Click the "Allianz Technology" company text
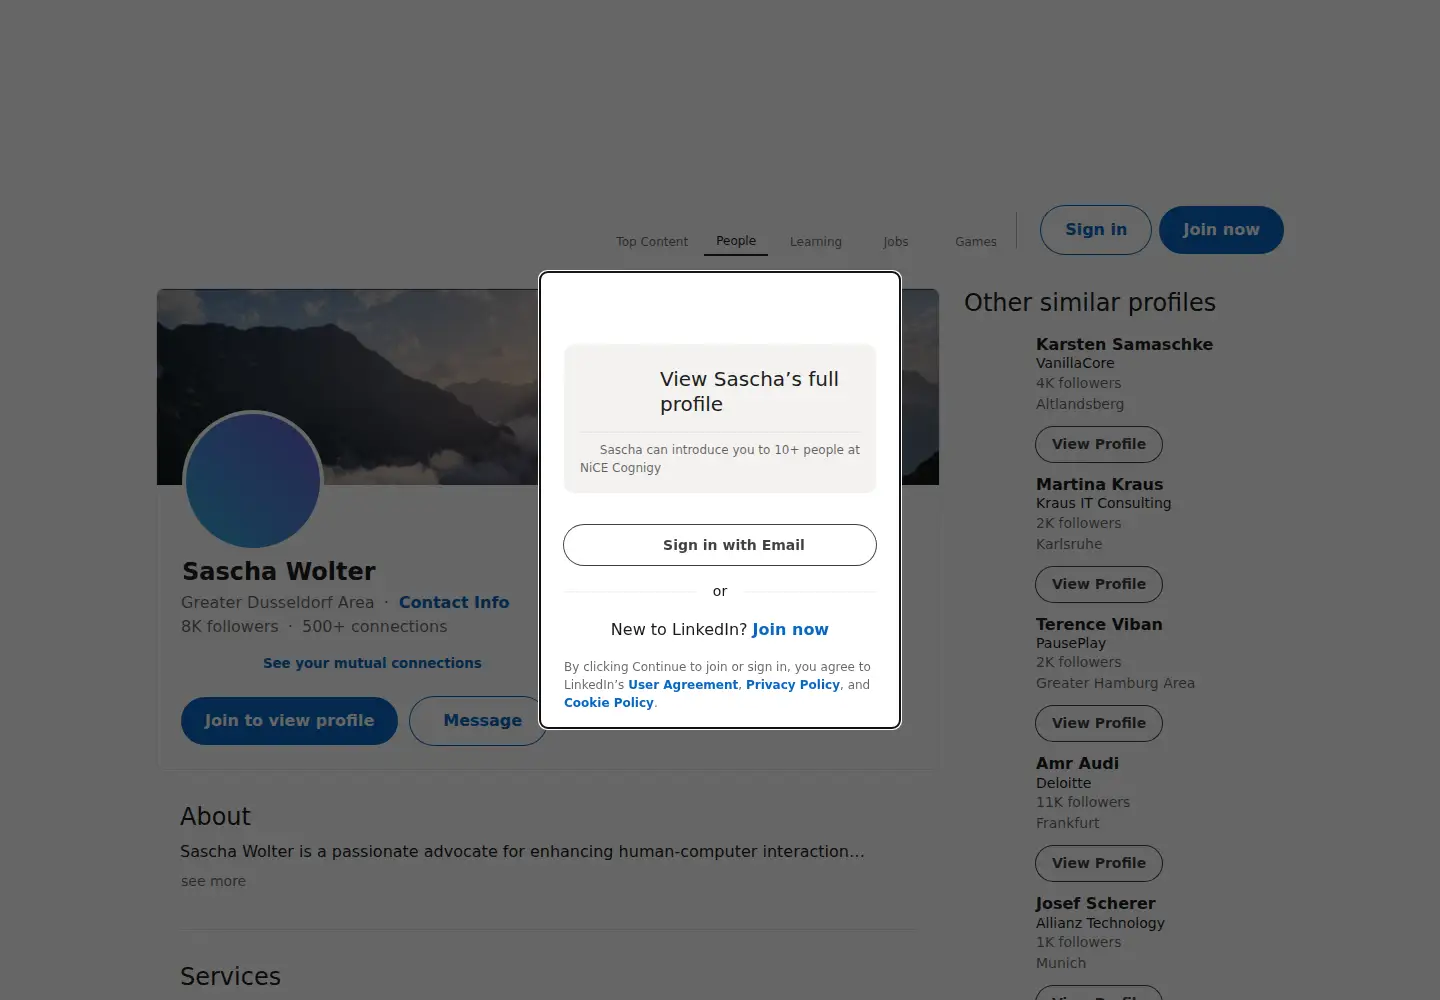Image resolution: width=1440 pixels, height=1000 pixels. [x=1100, y=923]
